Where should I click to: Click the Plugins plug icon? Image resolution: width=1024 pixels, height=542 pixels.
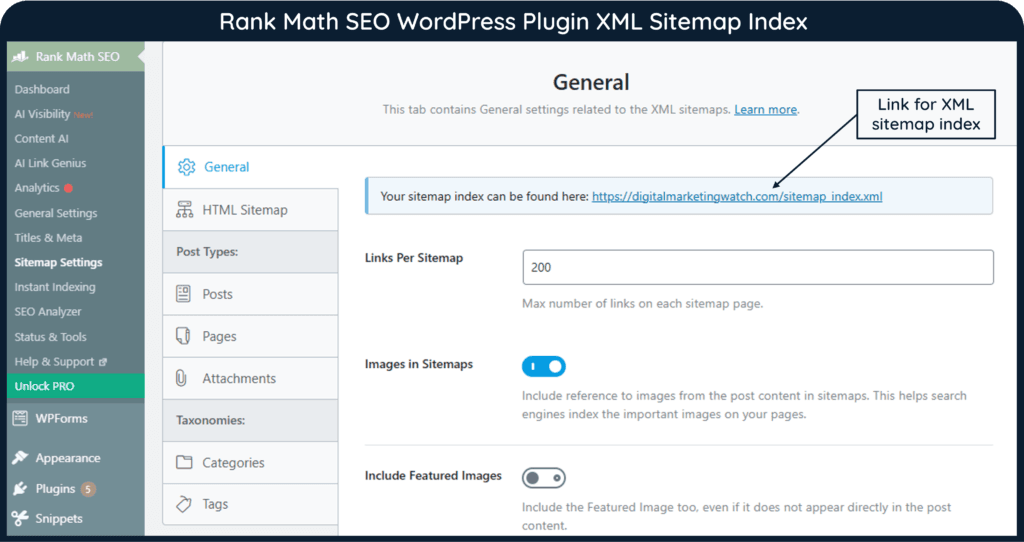pyautogui.click(x=20, y=488)
